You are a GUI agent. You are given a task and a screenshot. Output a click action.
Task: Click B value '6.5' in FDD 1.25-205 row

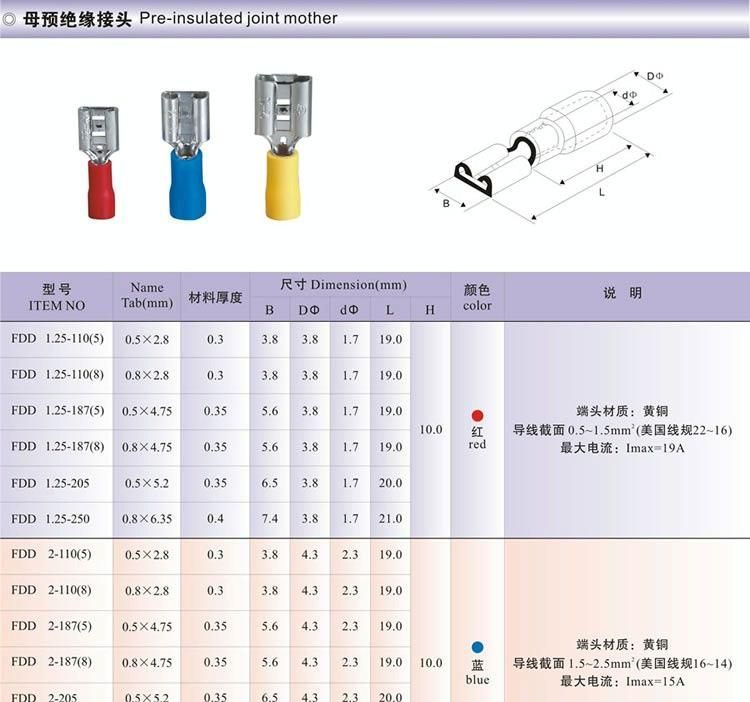pos(270,483)
